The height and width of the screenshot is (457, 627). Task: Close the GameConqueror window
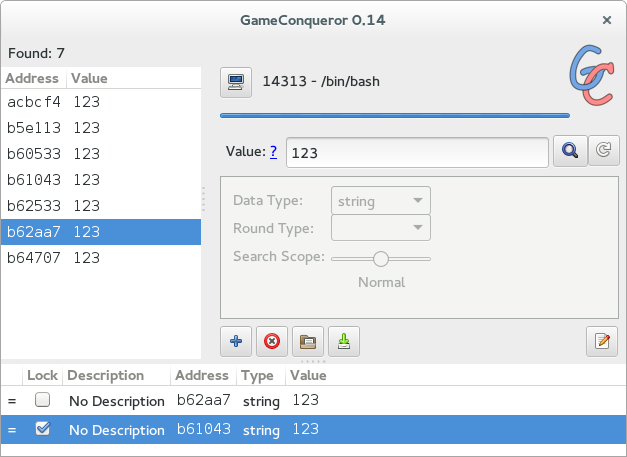pos(607,20)
